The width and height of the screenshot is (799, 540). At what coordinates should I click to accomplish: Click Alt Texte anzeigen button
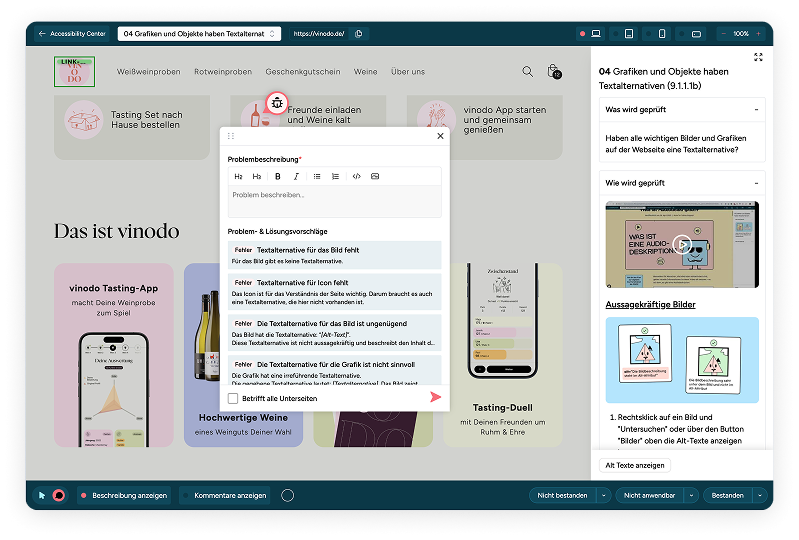click(x=635, y=465)
